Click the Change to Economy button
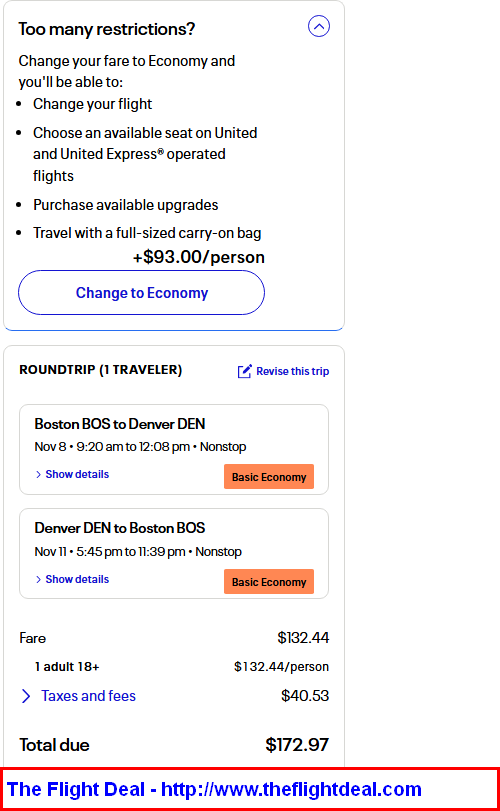This screenshot has width=500, height=811. 142,293
